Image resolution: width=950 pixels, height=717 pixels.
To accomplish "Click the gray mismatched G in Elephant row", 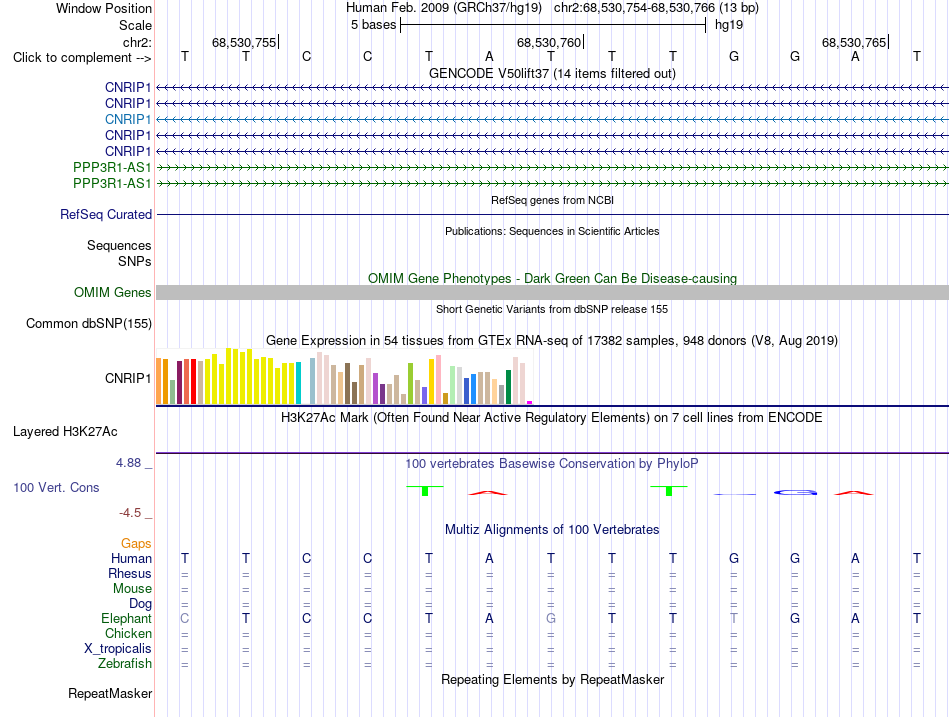I will pyautogui.click(x=551, y=618).
